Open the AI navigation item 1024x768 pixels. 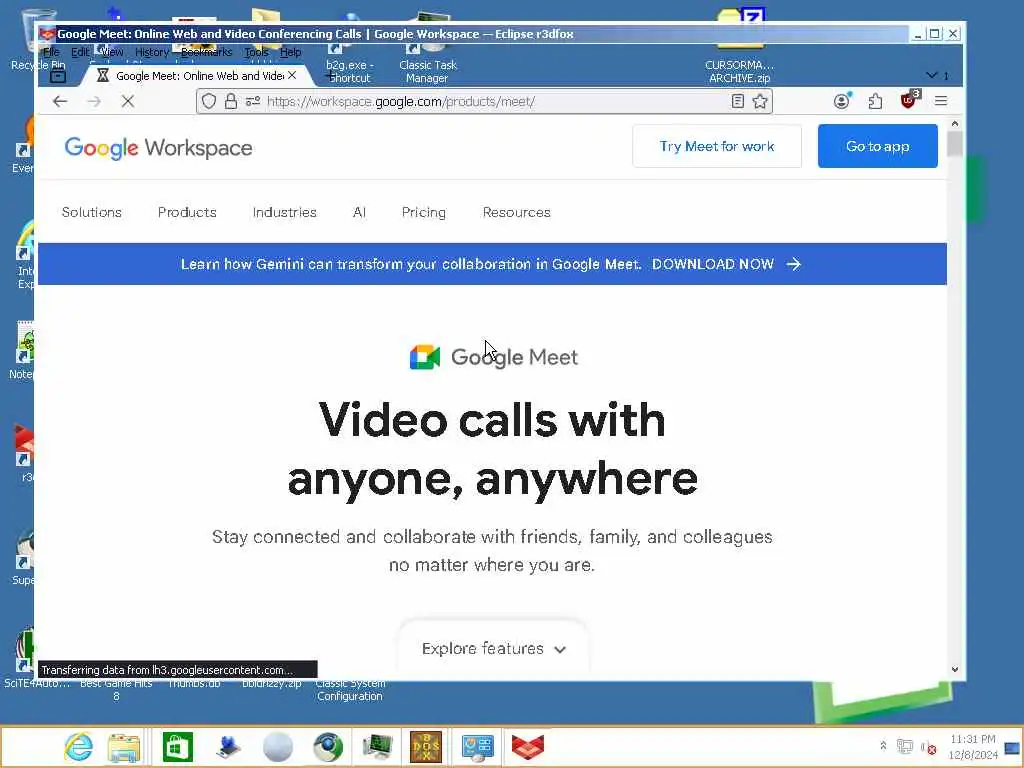359,212
